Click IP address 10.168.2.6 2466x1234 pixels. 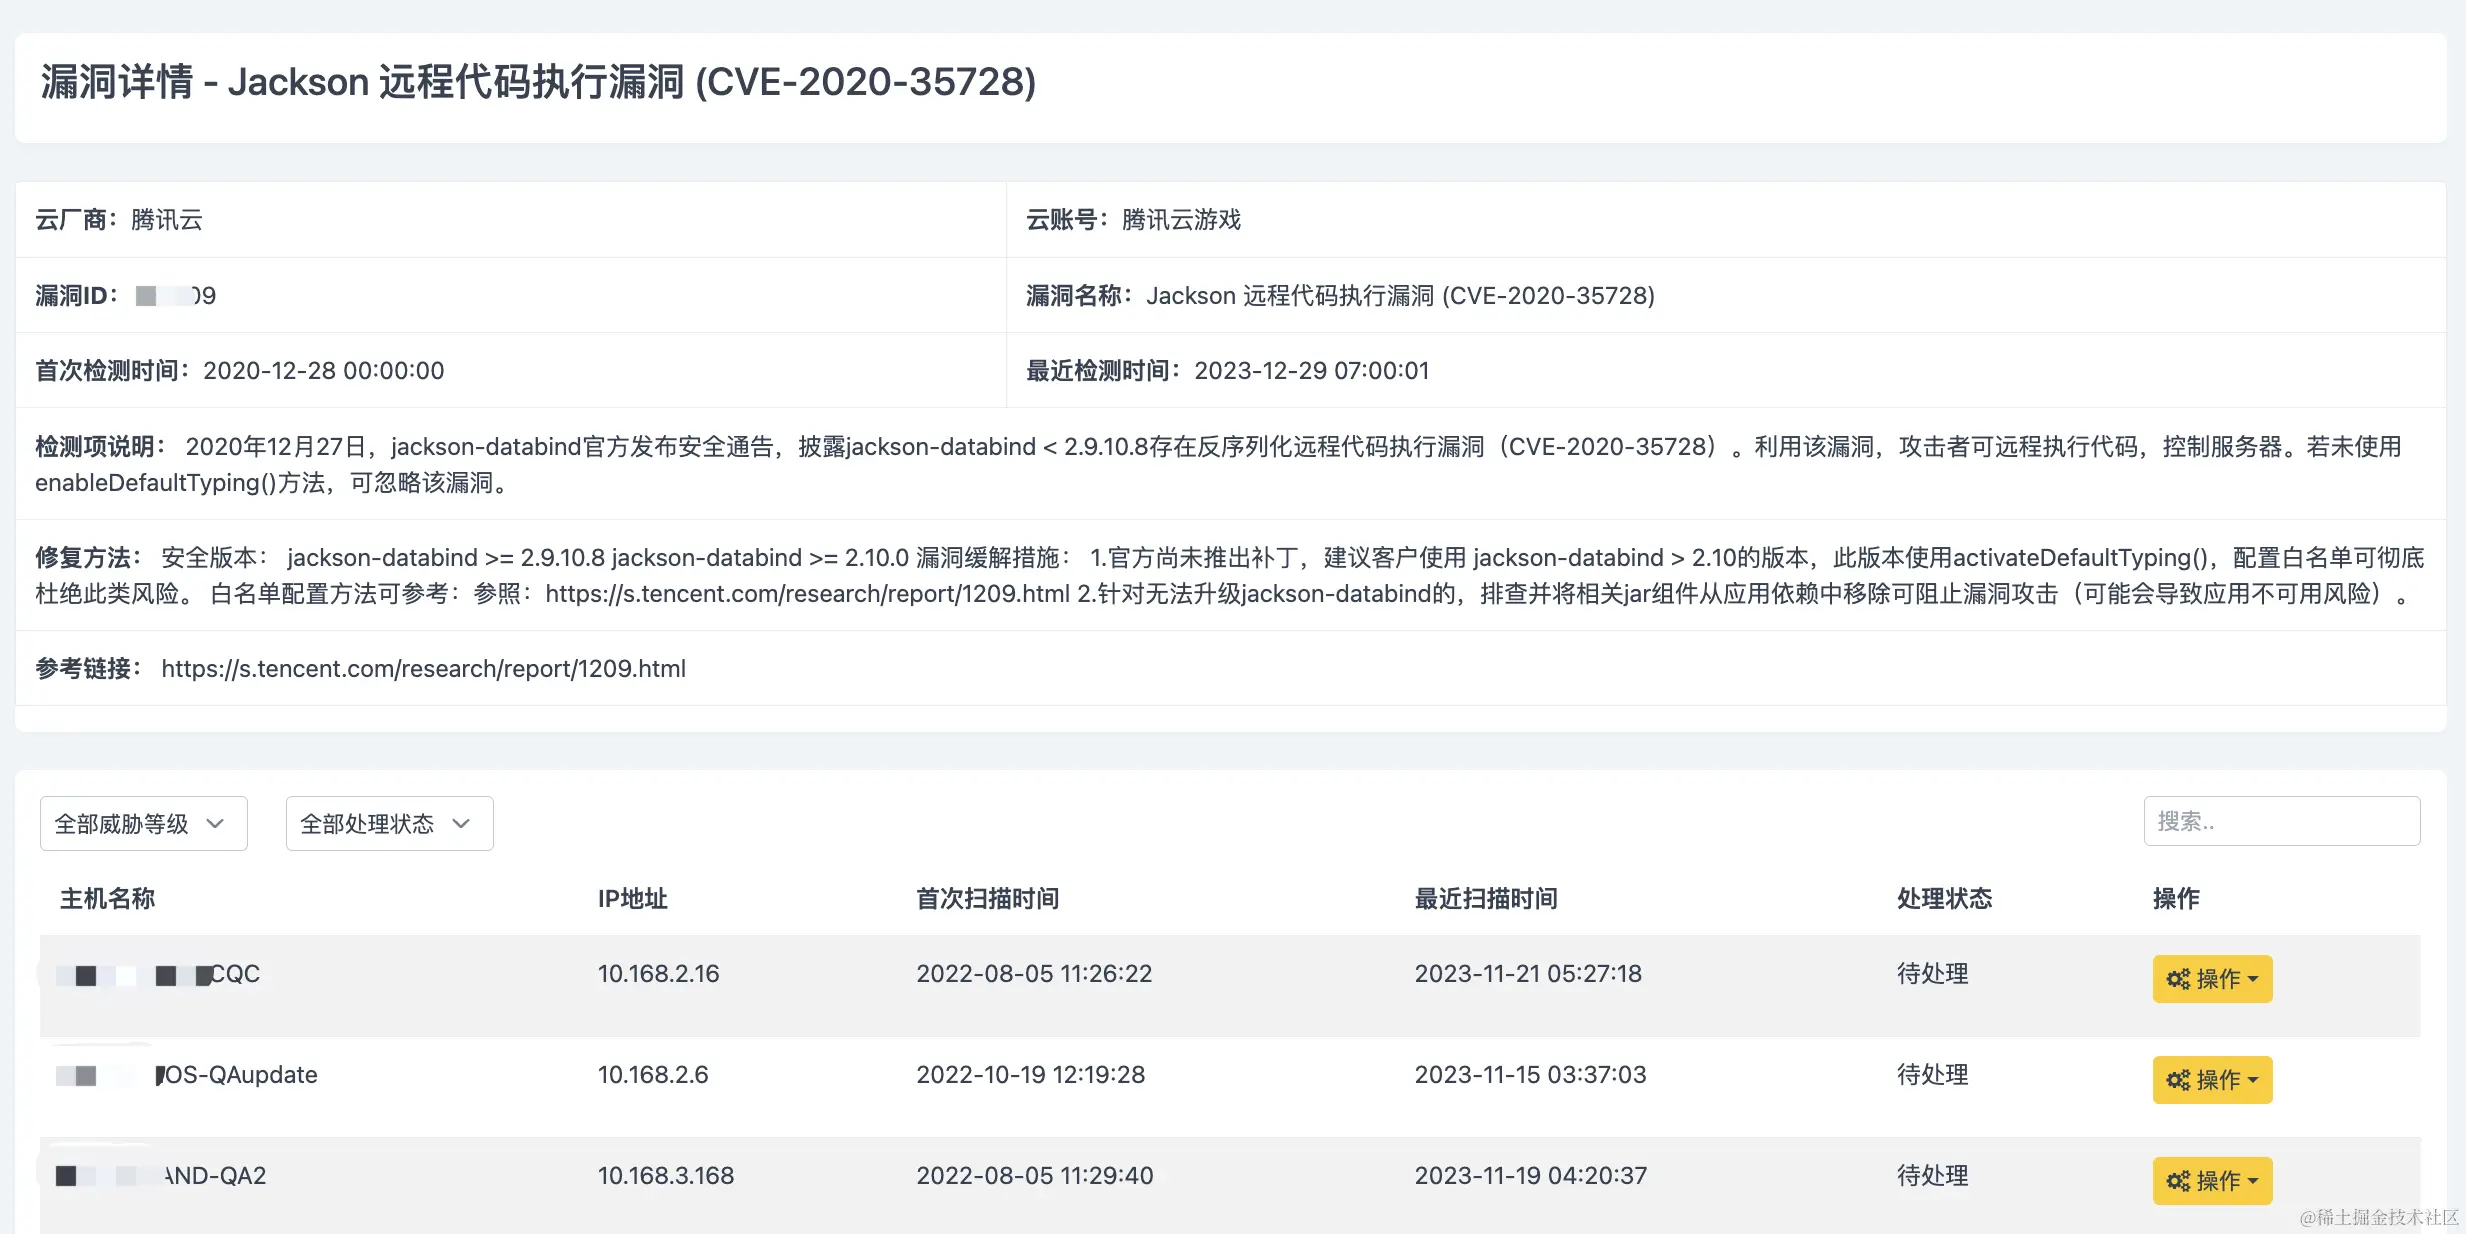652,1075
